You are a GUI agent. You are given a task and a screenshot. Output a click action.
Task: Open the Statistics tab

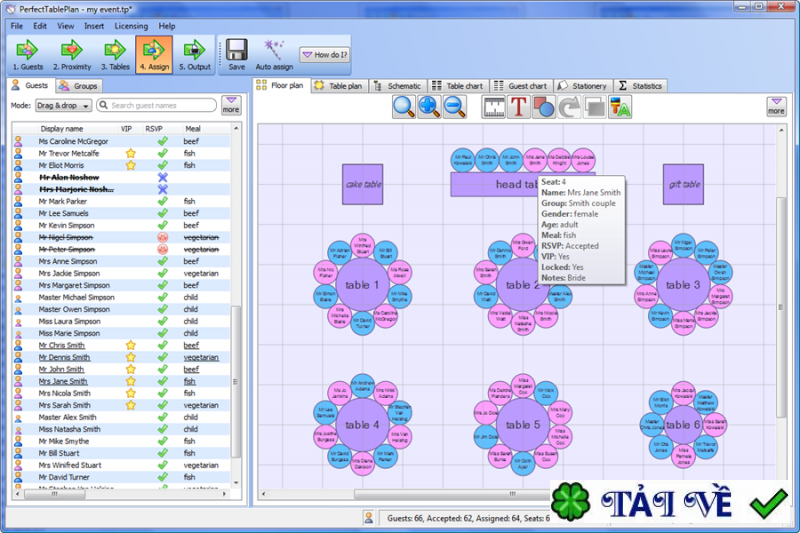point(640,86)
